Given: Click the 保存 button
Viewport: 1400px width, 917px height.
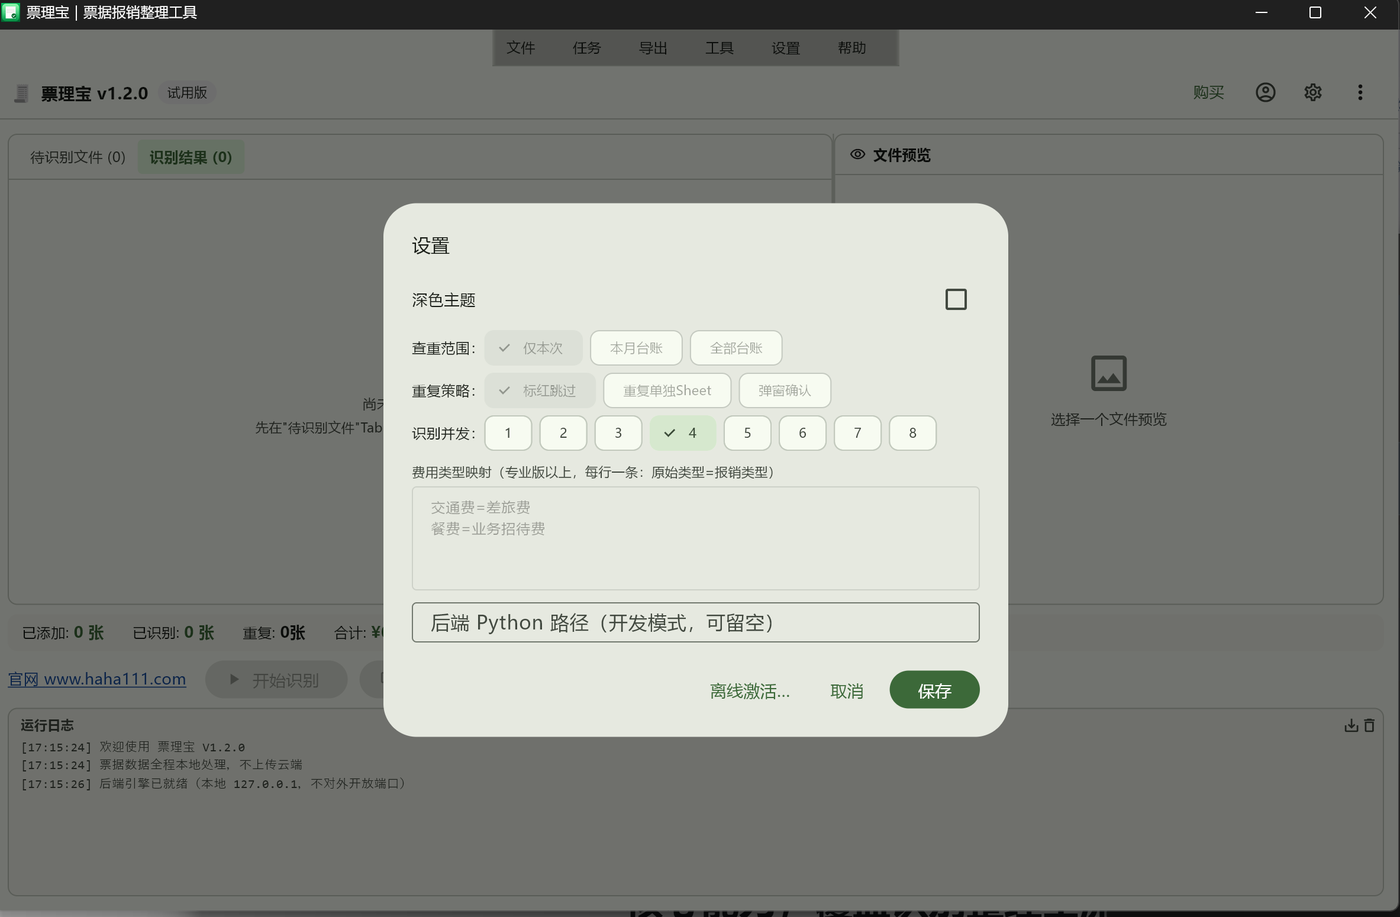Looking at the screenshot, I should (934, 690).
